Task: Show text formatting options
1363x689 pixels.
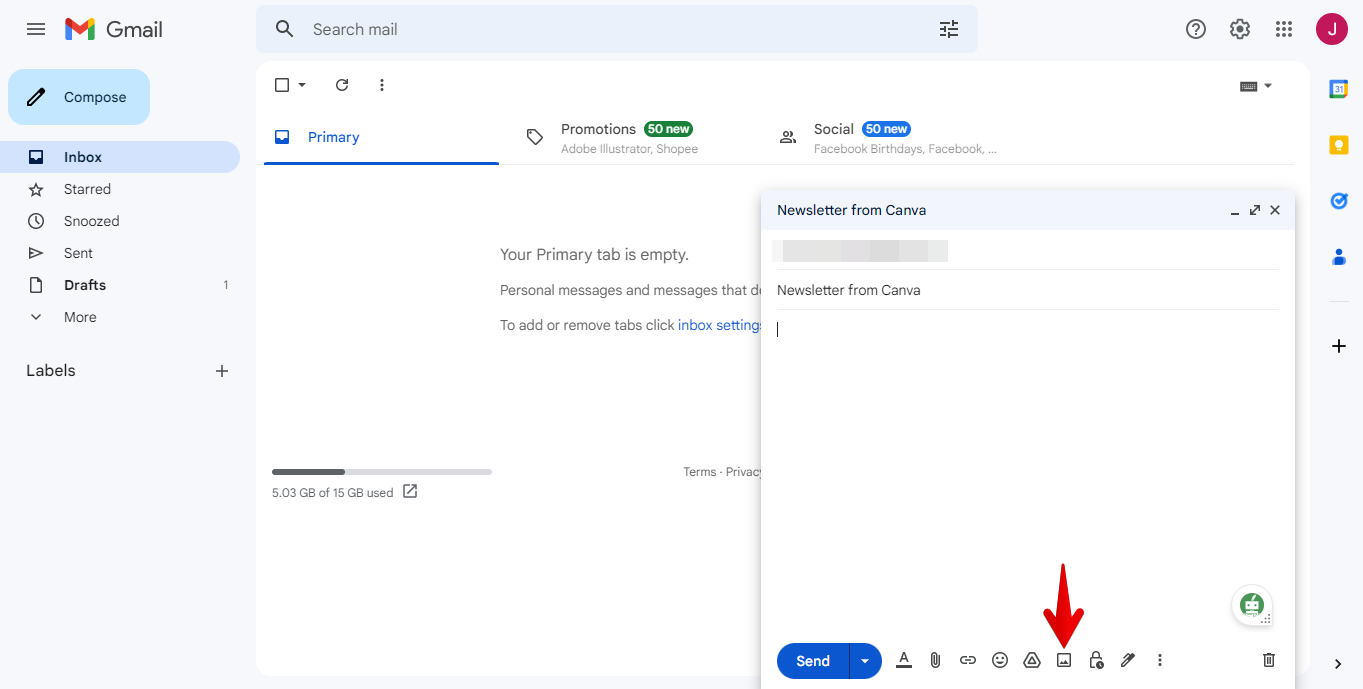Action: [x=904, y=660]
